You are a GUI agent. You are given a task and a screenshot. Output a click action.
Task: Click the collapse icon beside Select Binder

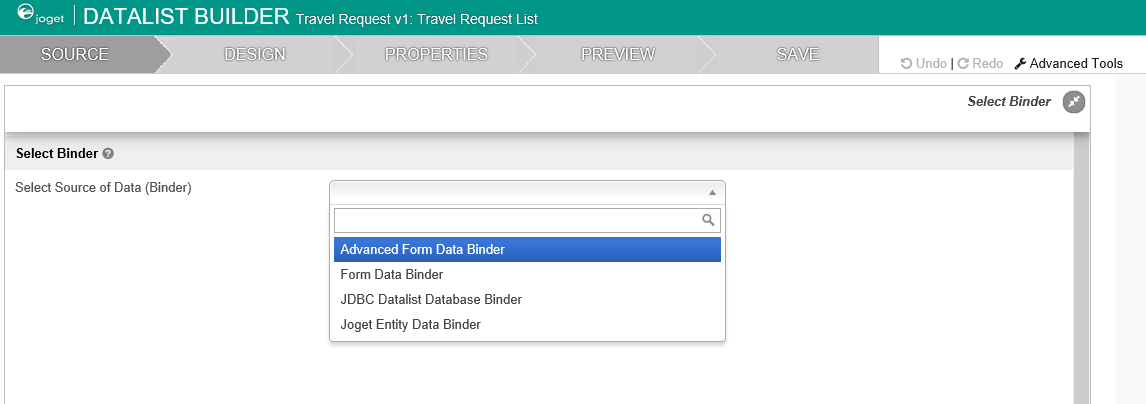tap(1073, 101)
